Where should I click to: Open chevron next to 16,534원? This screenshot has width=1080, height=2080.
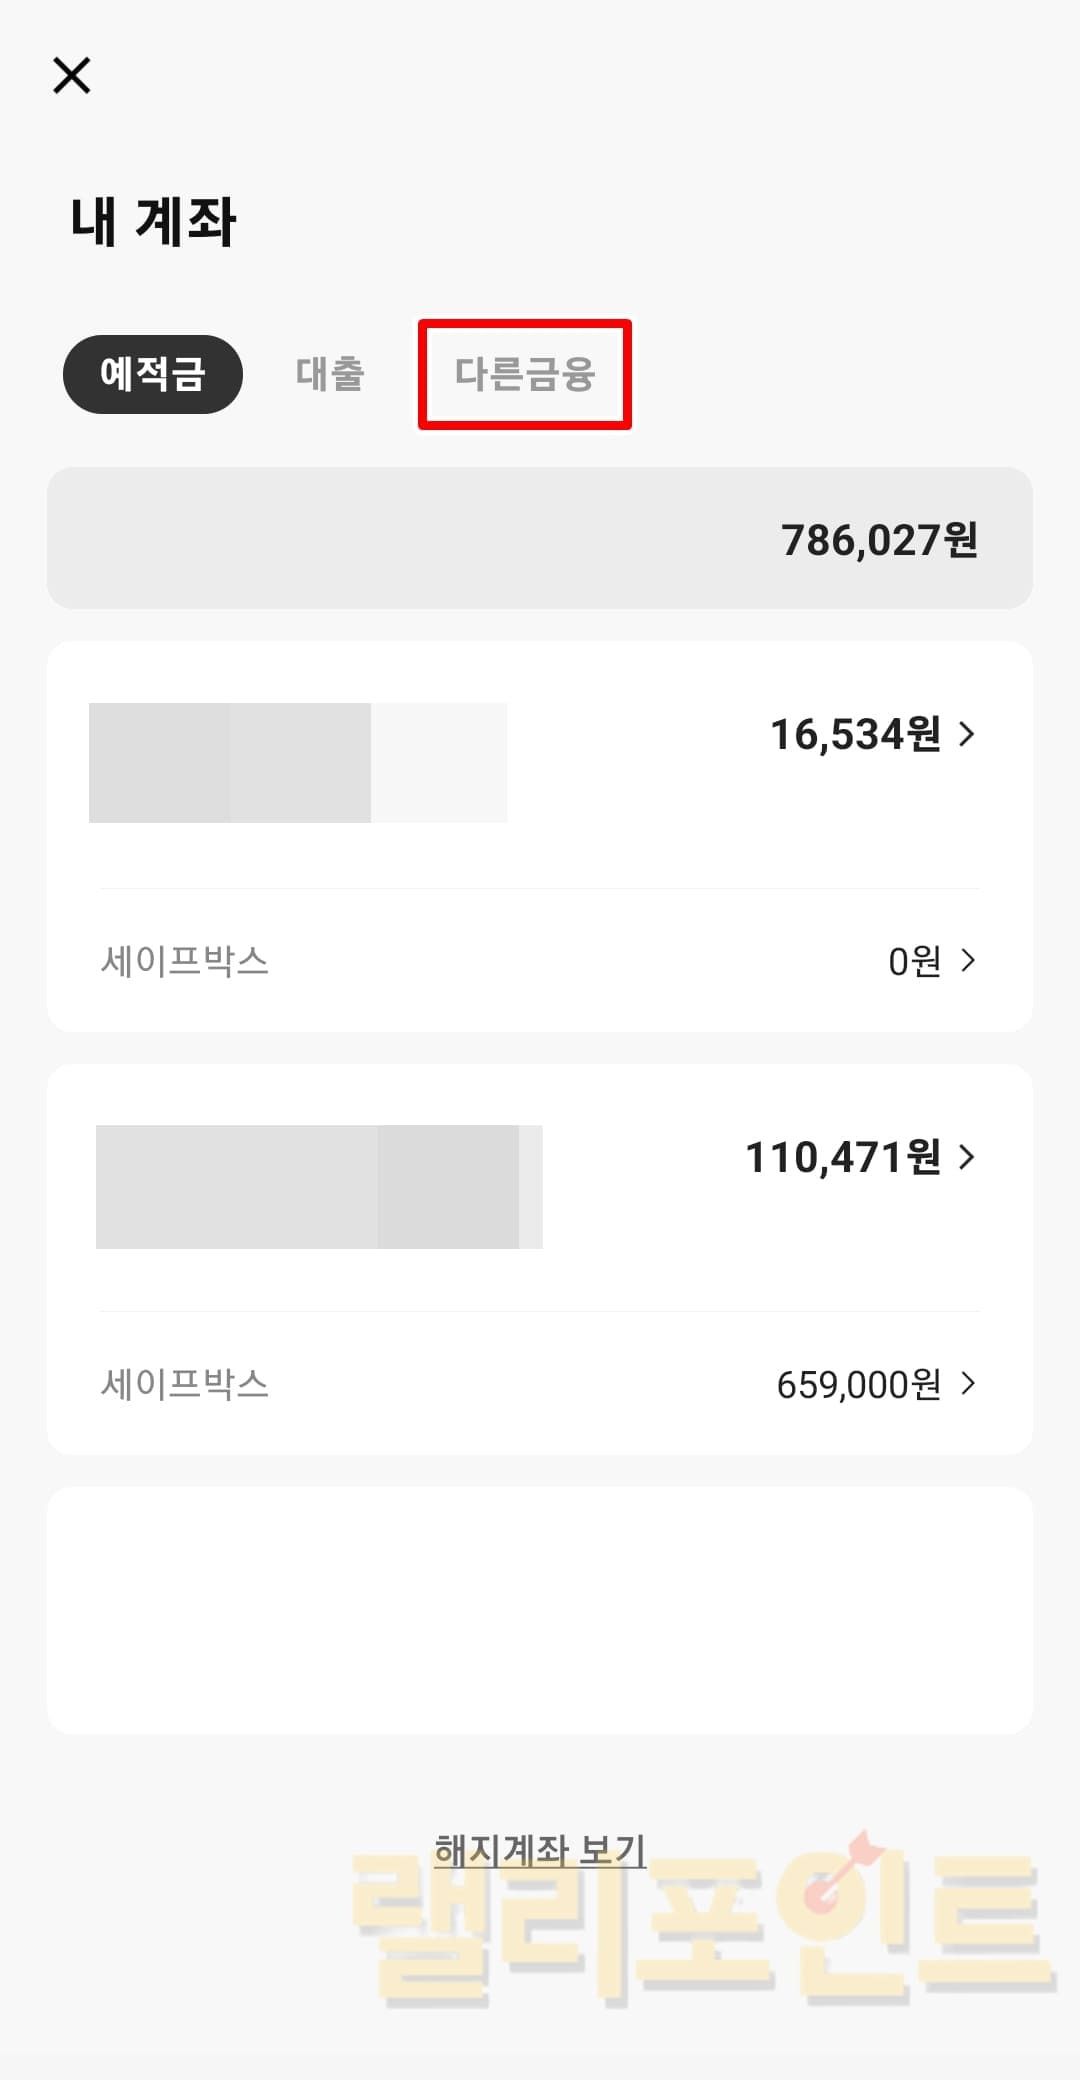point(966,734)
